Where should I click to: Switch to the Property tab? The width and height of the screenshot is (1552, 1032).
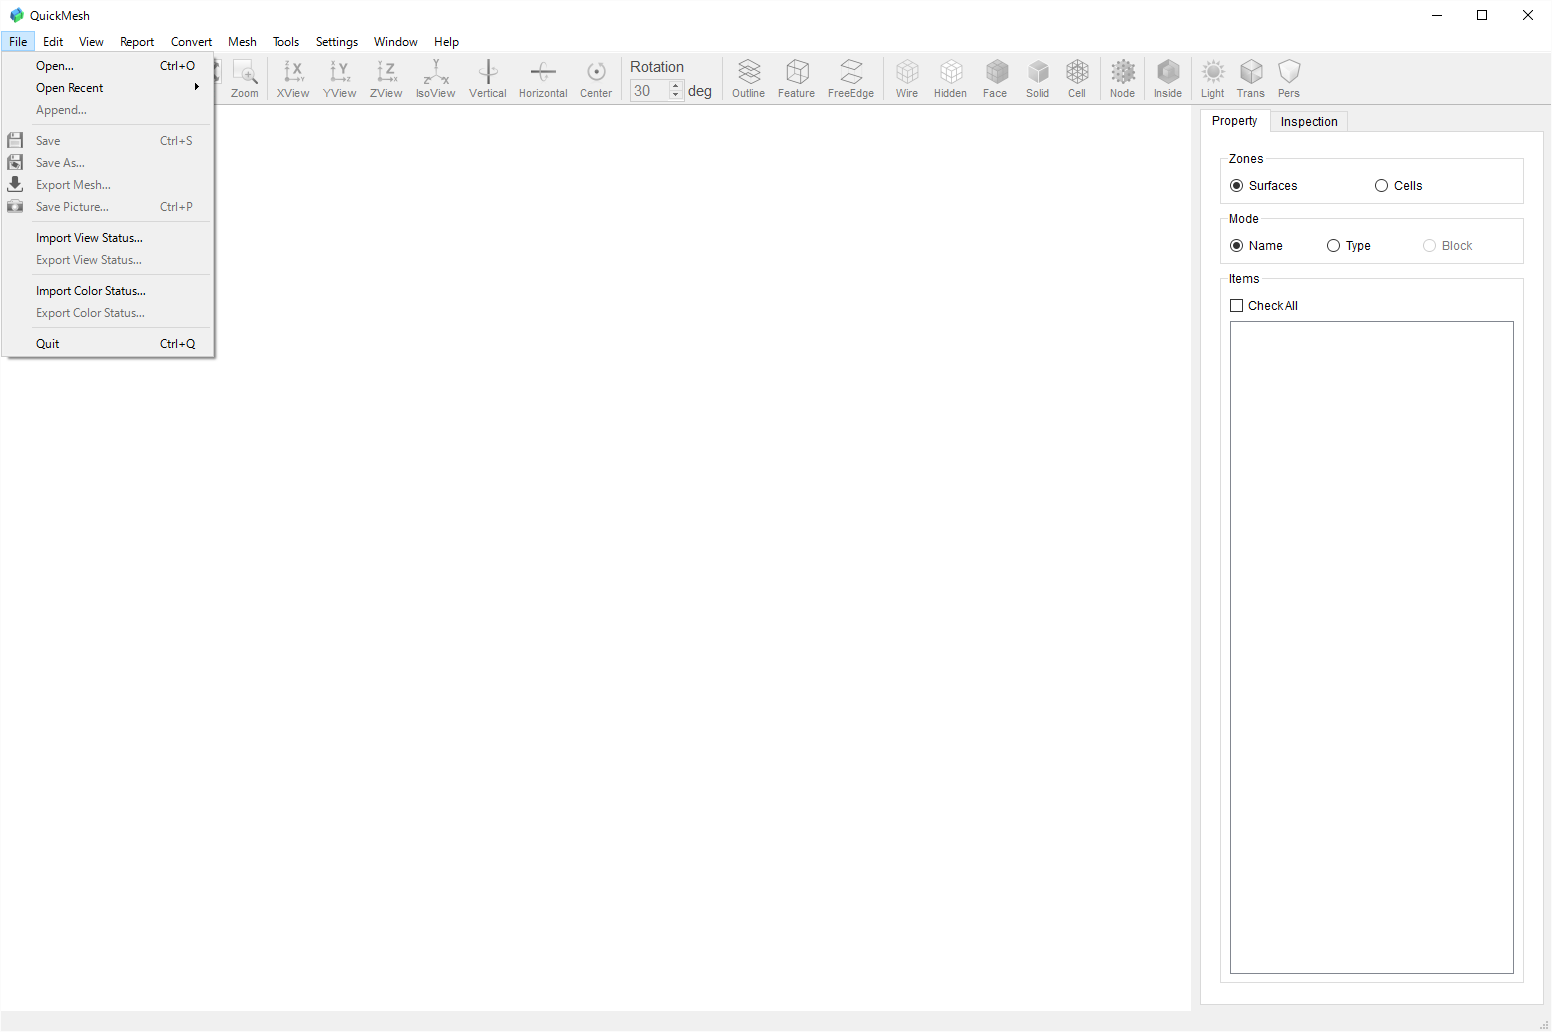[1235, 121]
